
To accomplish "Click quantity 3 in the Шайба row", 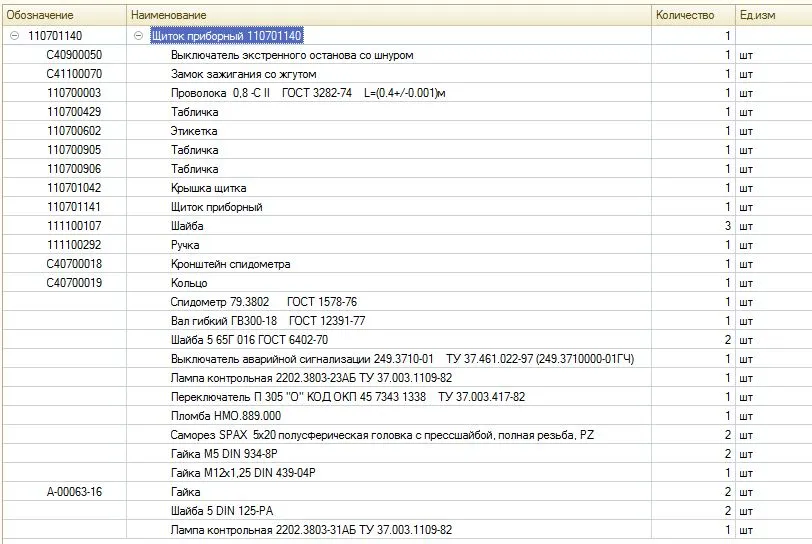I will coord(728,226).
